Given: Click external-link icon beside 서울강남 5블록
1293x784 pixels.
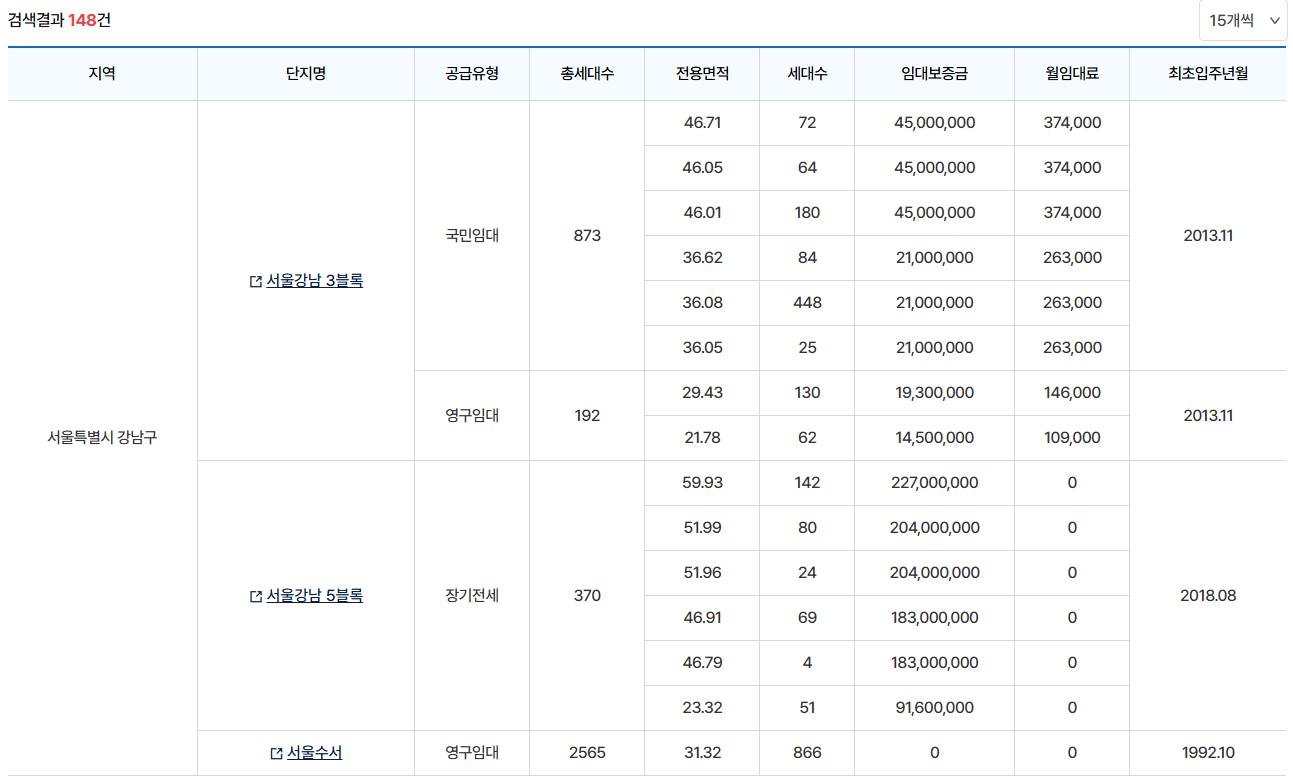Looking at the screenshot, I should 256,597.
